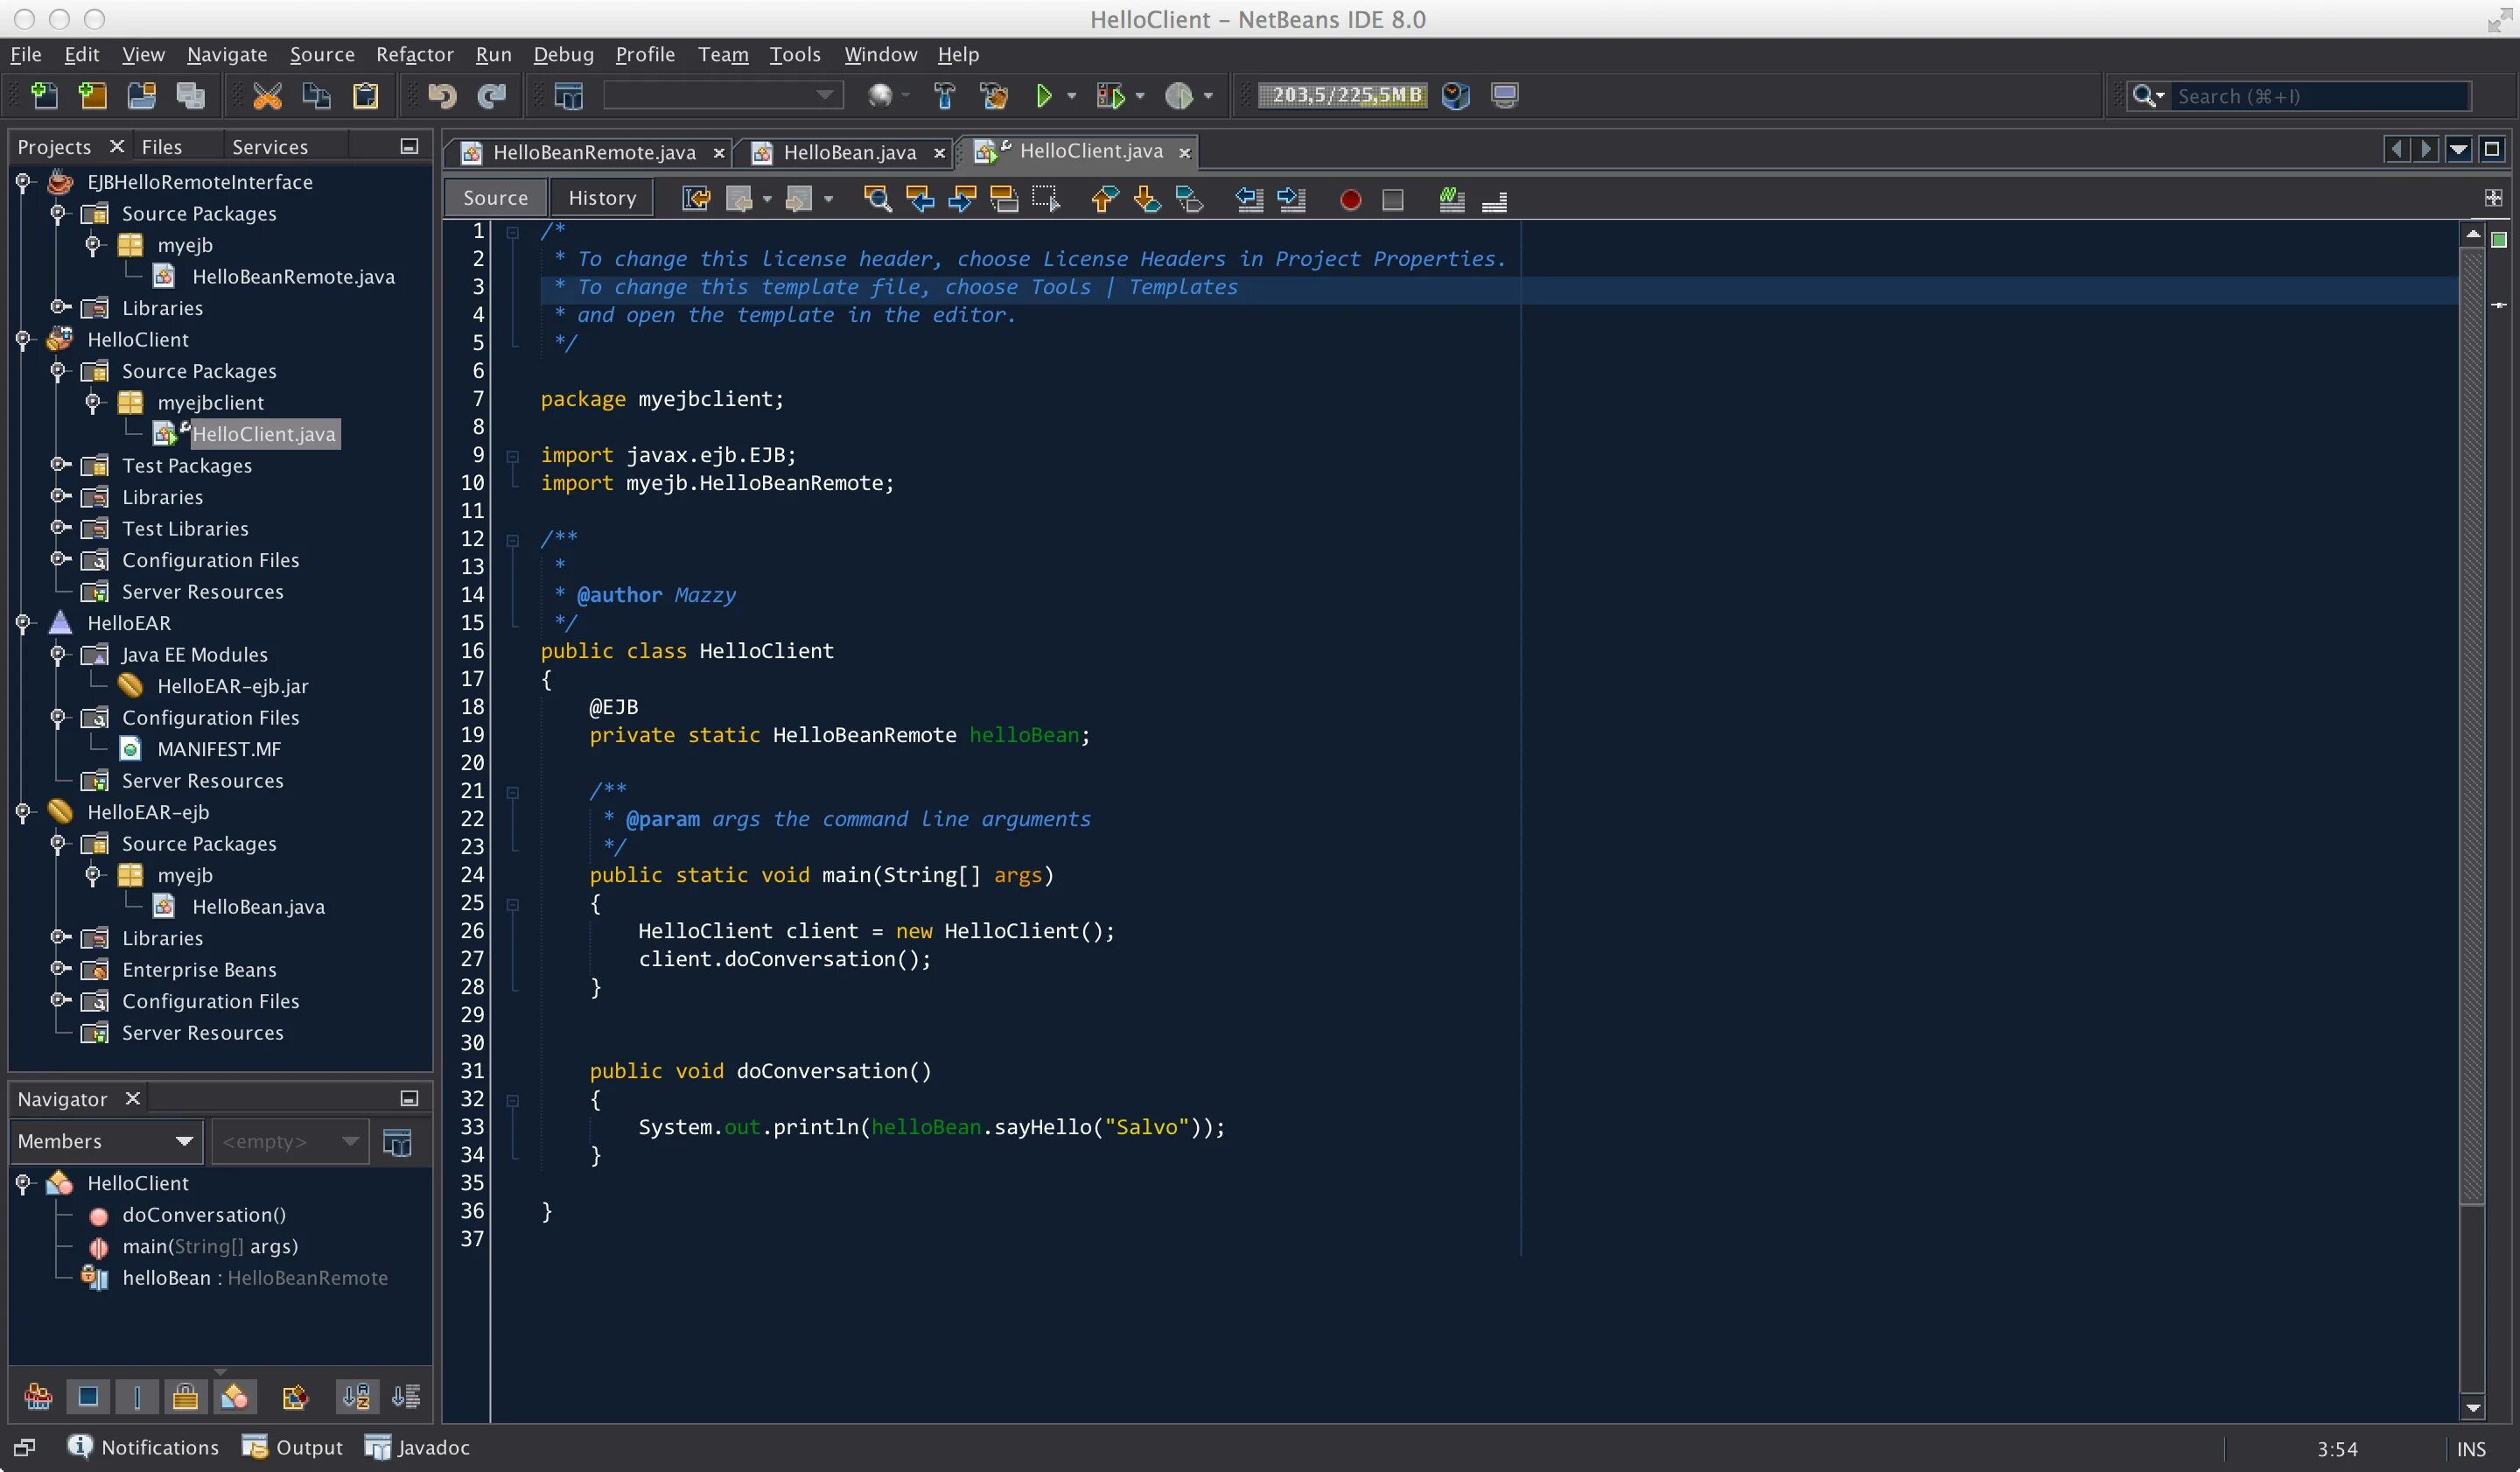The image size is (2520, 1472).
Task: Click the memory usage bar to run garbage collection
Action: click(x=1342, y=96)
